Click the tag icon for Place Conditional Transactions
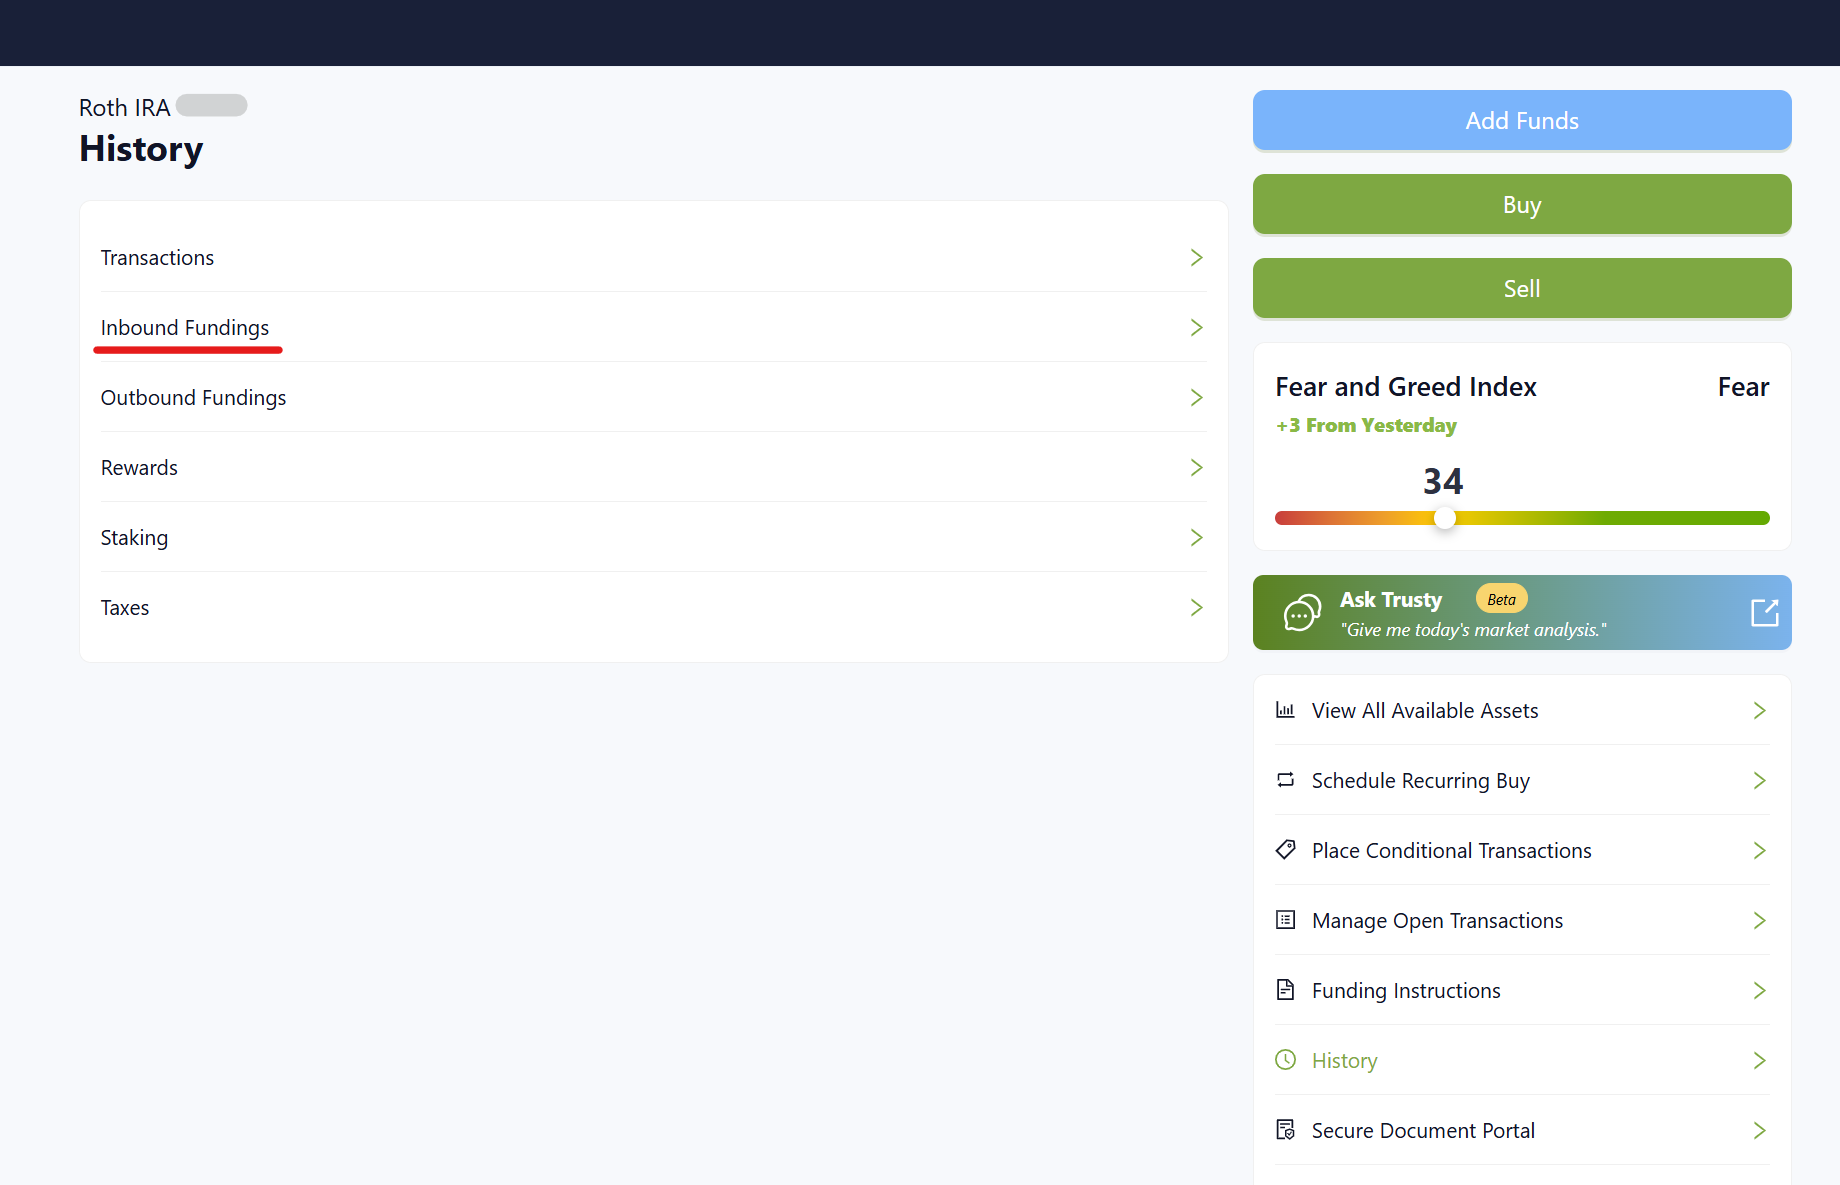The height and width of the screenshot is (1185, 1840). click(1285, 850)
